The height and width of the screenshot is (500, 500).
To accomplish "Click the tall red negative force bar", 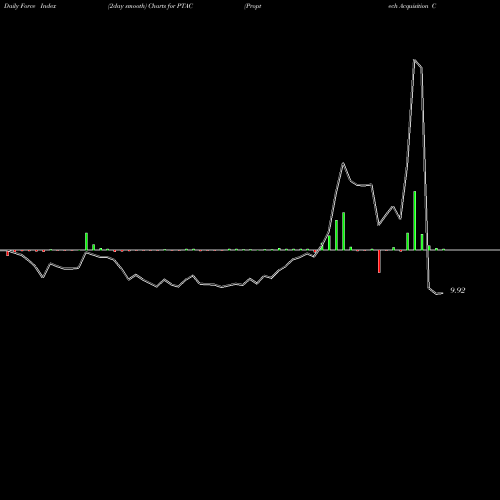I will click(x=379, y=261).
